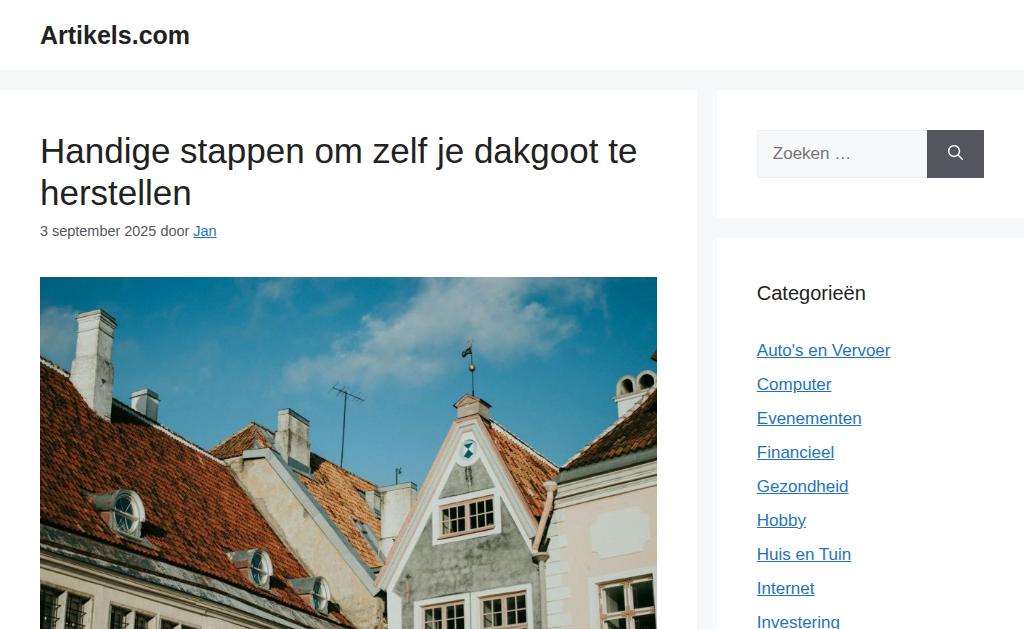Go to the Computer category
1024x629 pixels.
tap(793, 384)
